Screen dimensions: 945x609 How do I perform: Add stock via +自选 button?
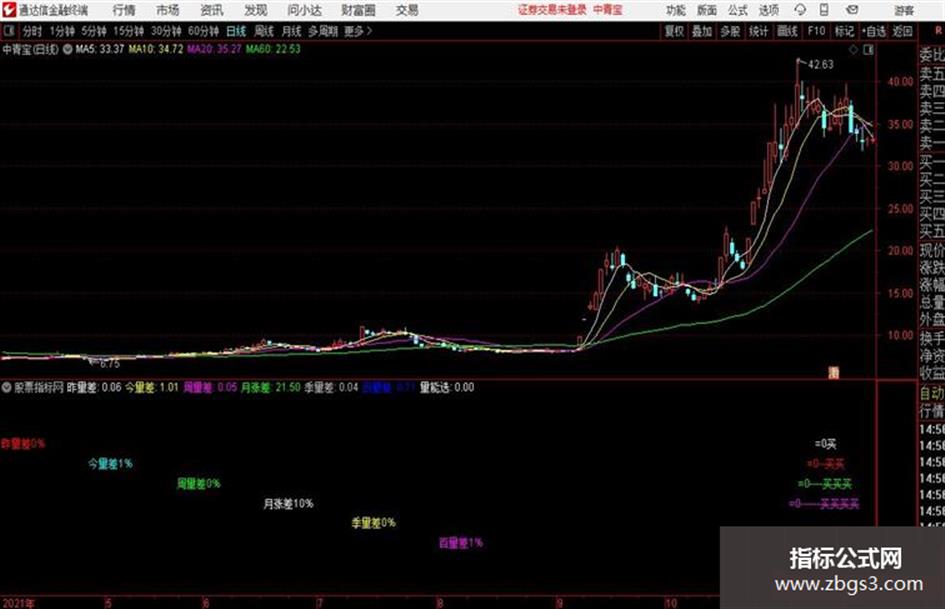[x=874, y=31]
